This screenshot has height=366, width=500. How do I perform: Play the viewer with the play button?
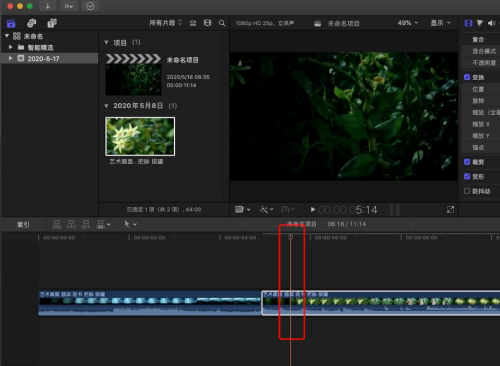(313, 209)
